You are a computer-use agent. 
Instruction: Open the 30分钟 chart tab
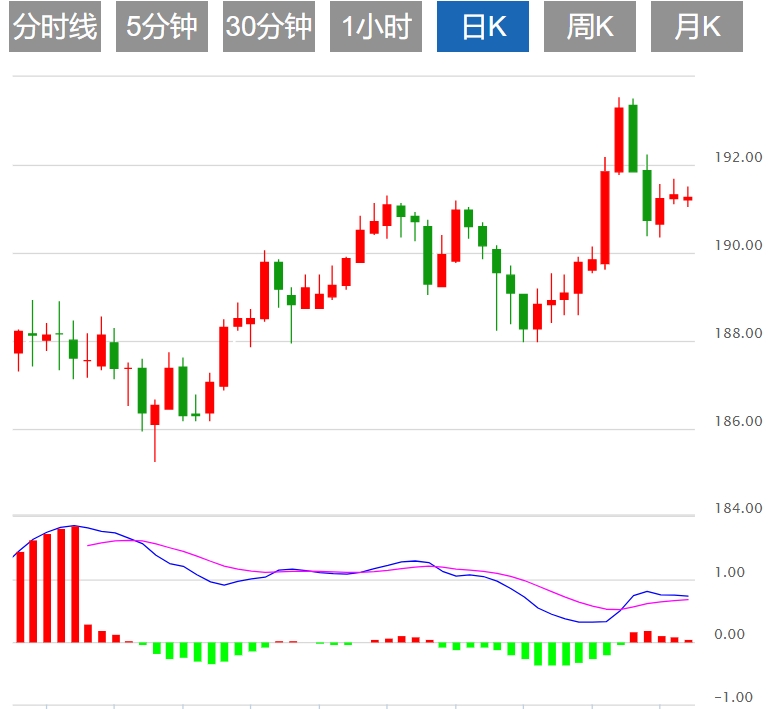[x=269, y=26]
